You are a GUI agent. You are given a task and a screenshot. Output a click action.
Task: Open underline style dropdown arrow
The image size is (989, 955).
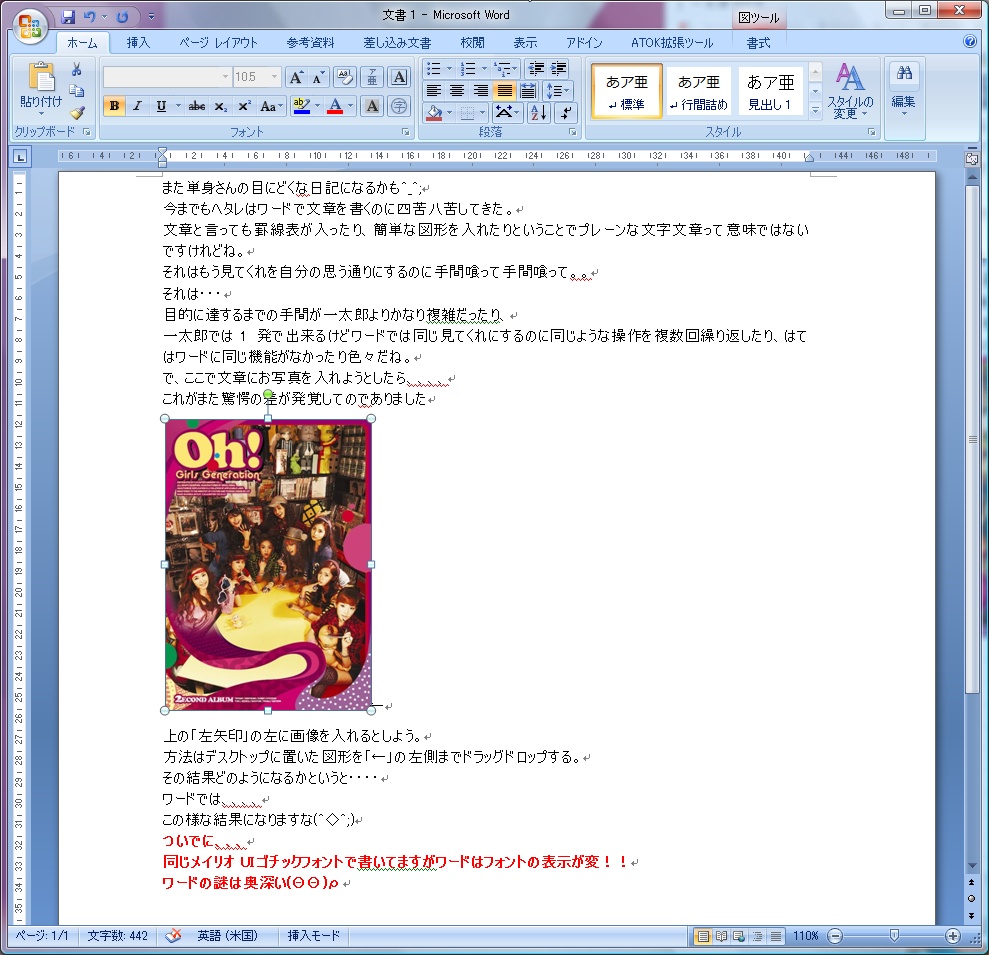coord(178,106)
